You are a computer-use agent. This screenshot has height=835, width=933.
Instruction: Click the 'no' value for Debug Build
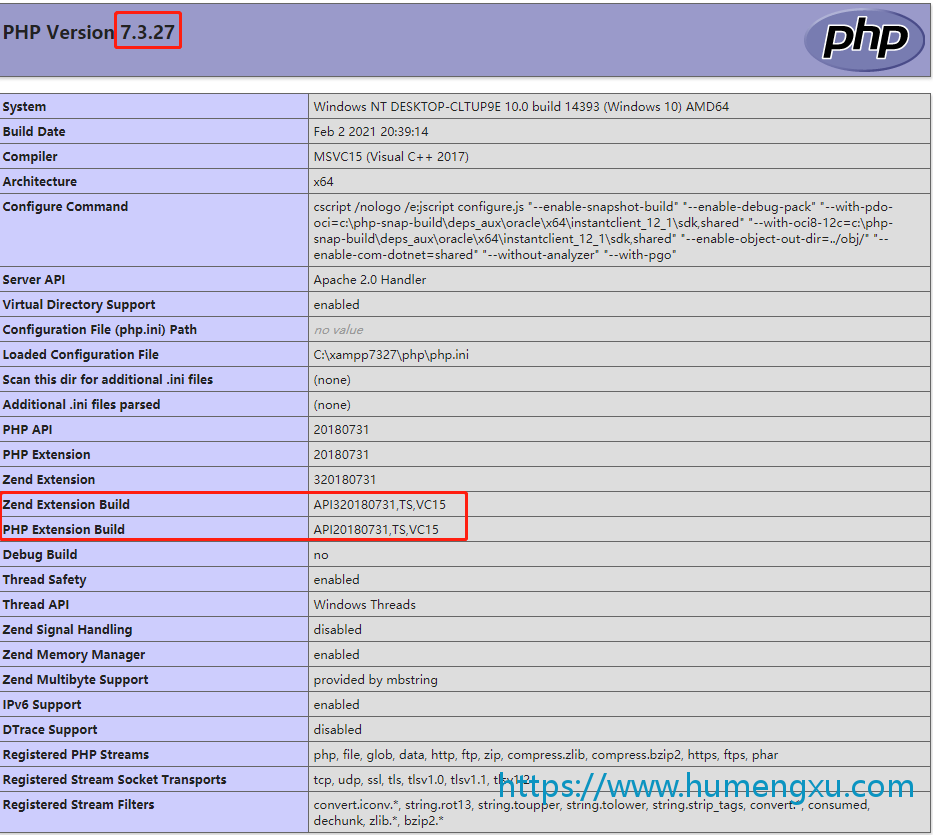321,555
